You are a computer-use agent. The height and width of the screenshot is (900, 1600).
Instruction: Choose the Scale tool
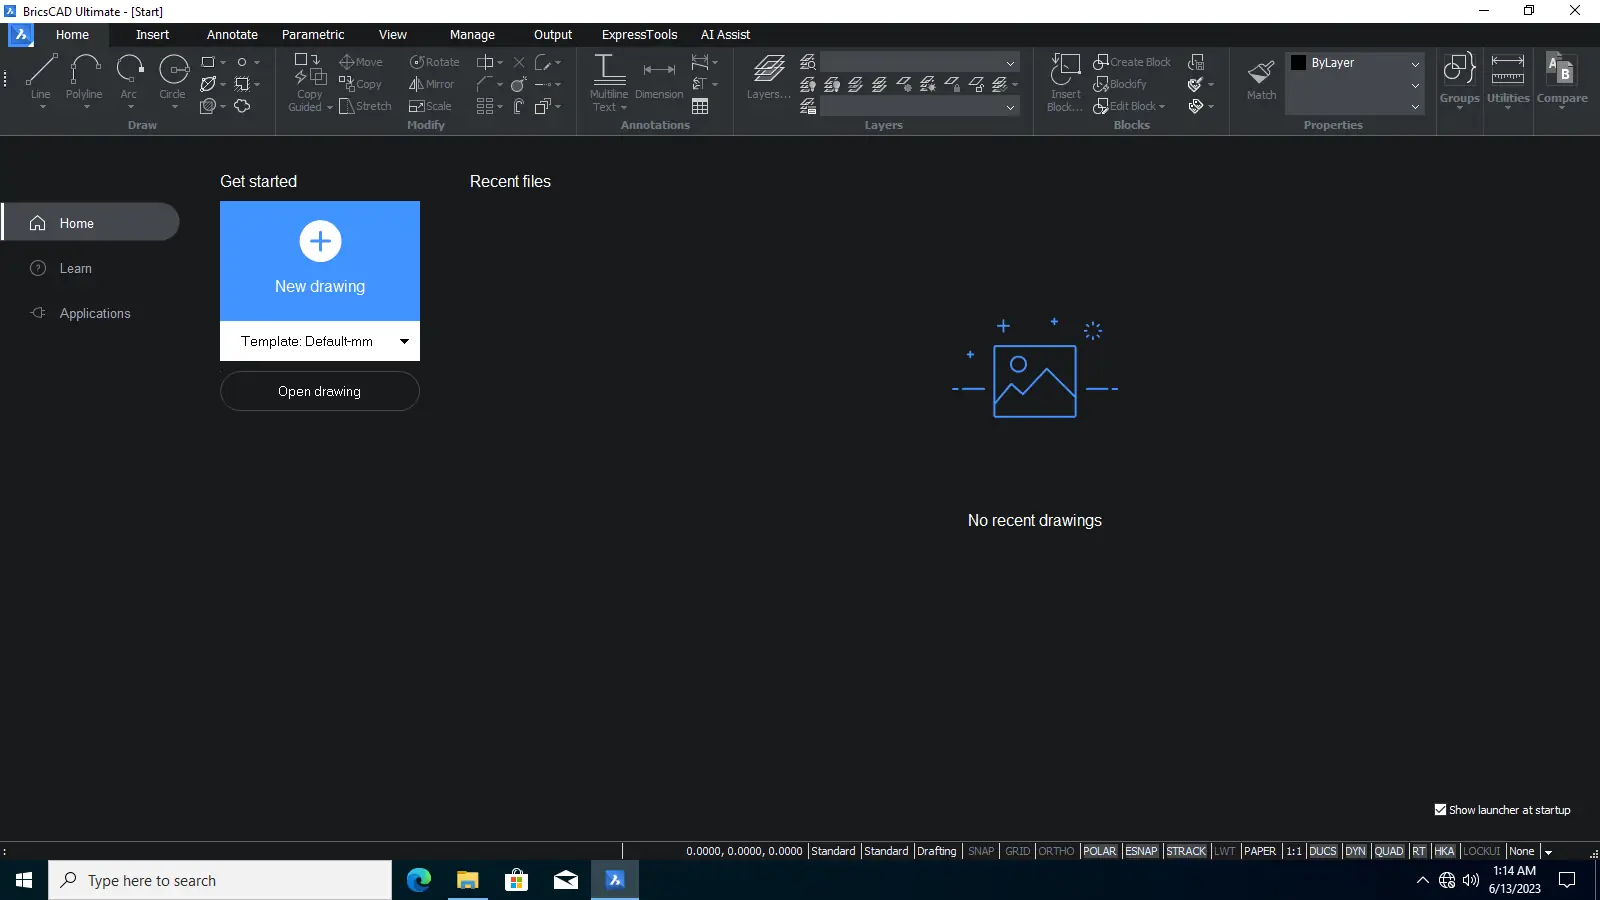(430, 106)
